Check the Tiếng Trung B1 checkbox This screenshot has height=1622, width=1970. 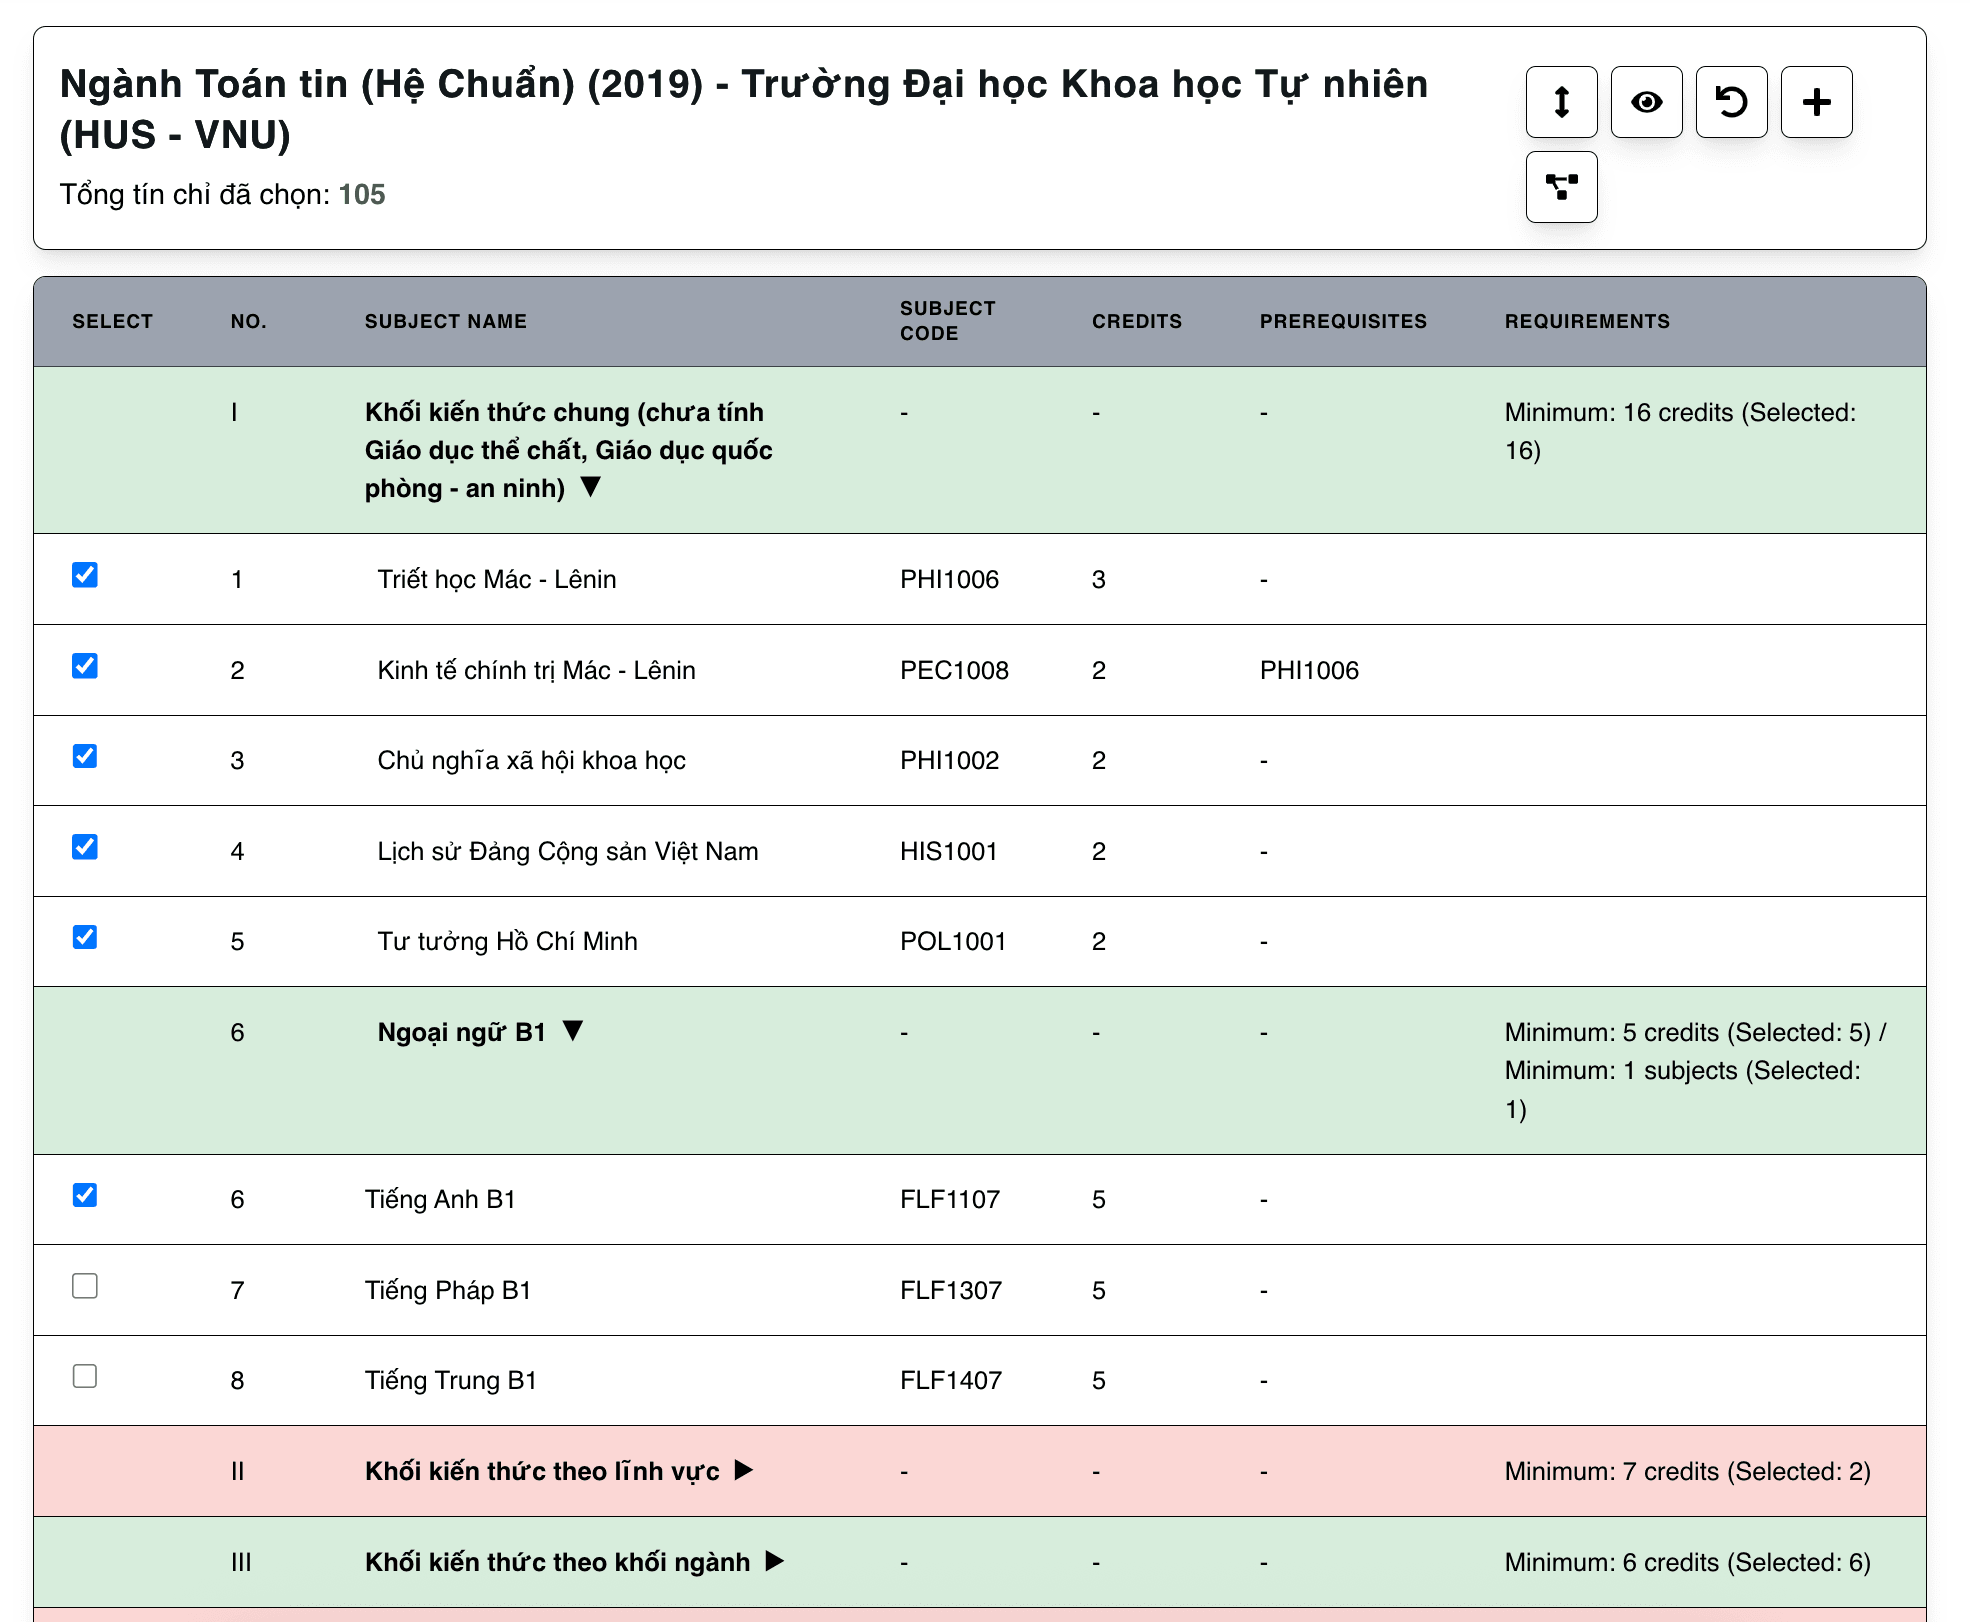pos(85,1376)
